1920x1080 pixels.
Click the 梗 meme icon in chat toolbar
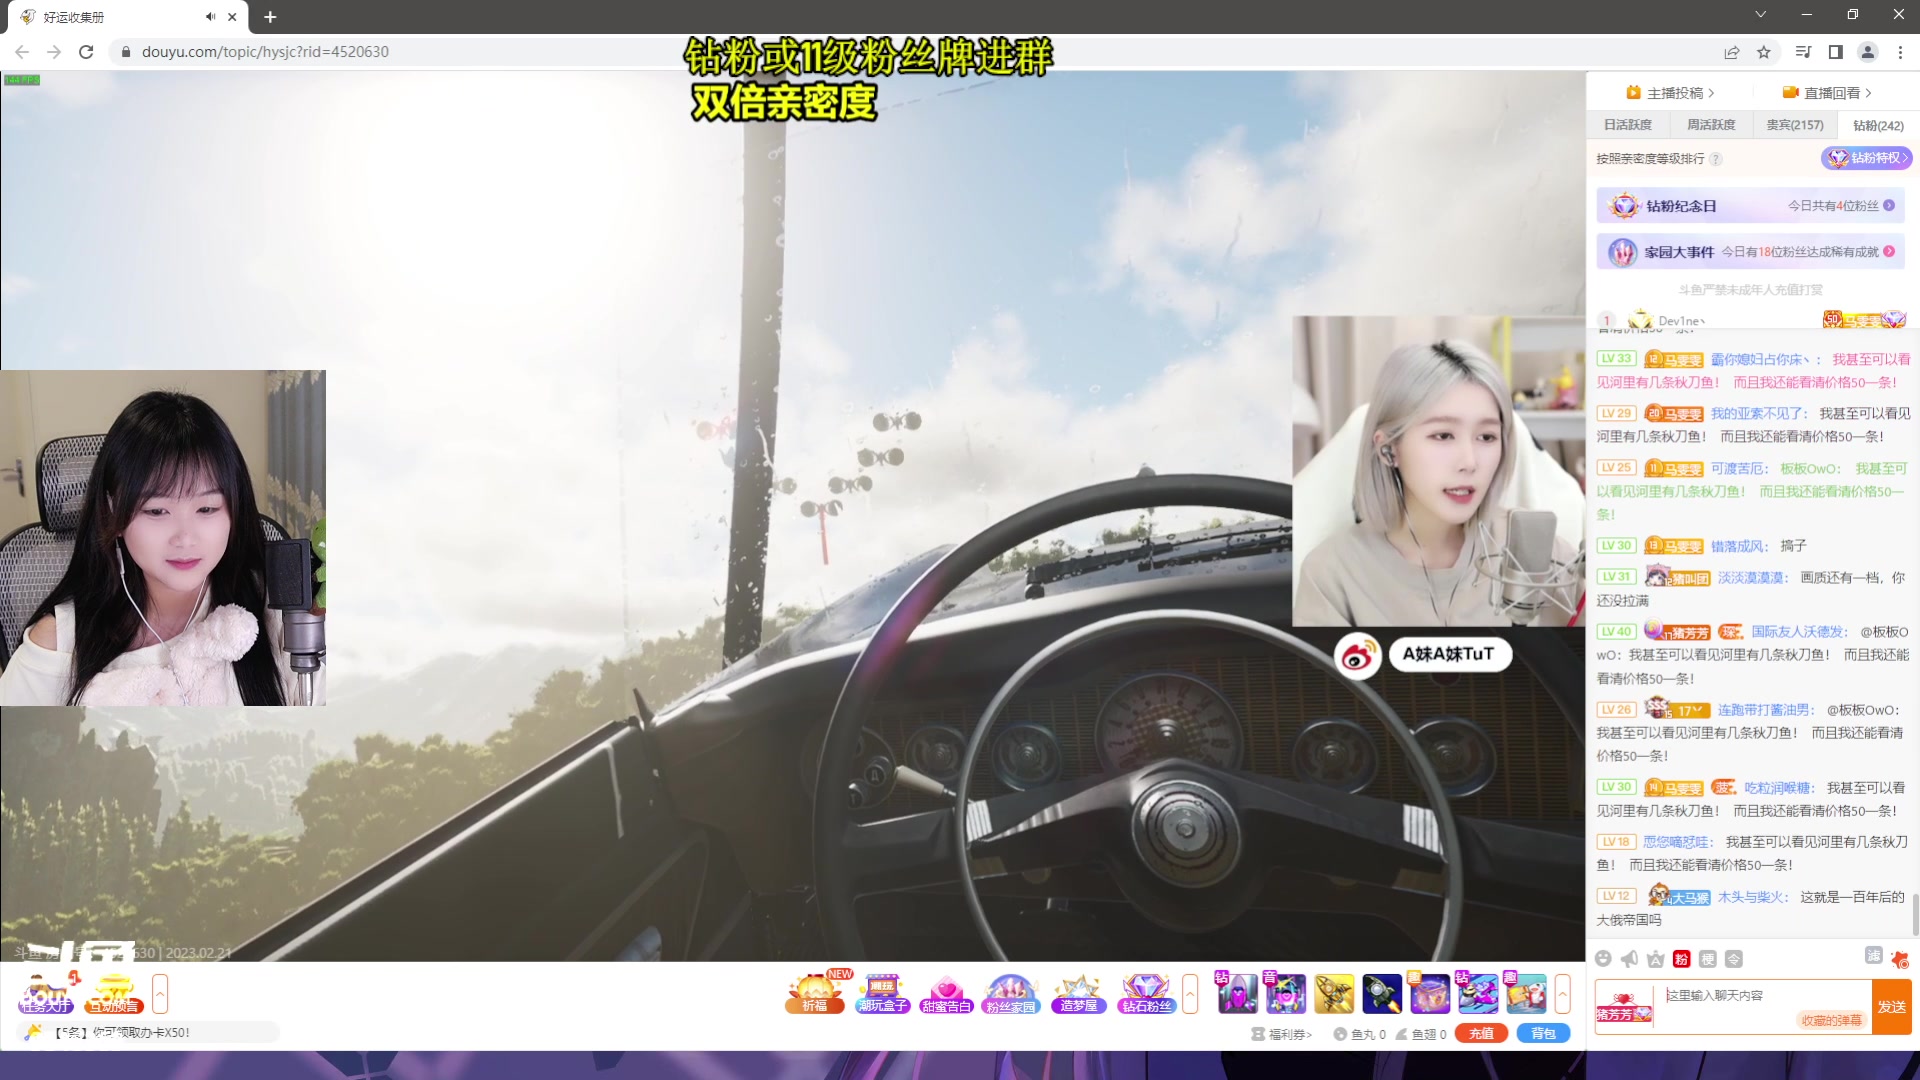pos(1708,959)
